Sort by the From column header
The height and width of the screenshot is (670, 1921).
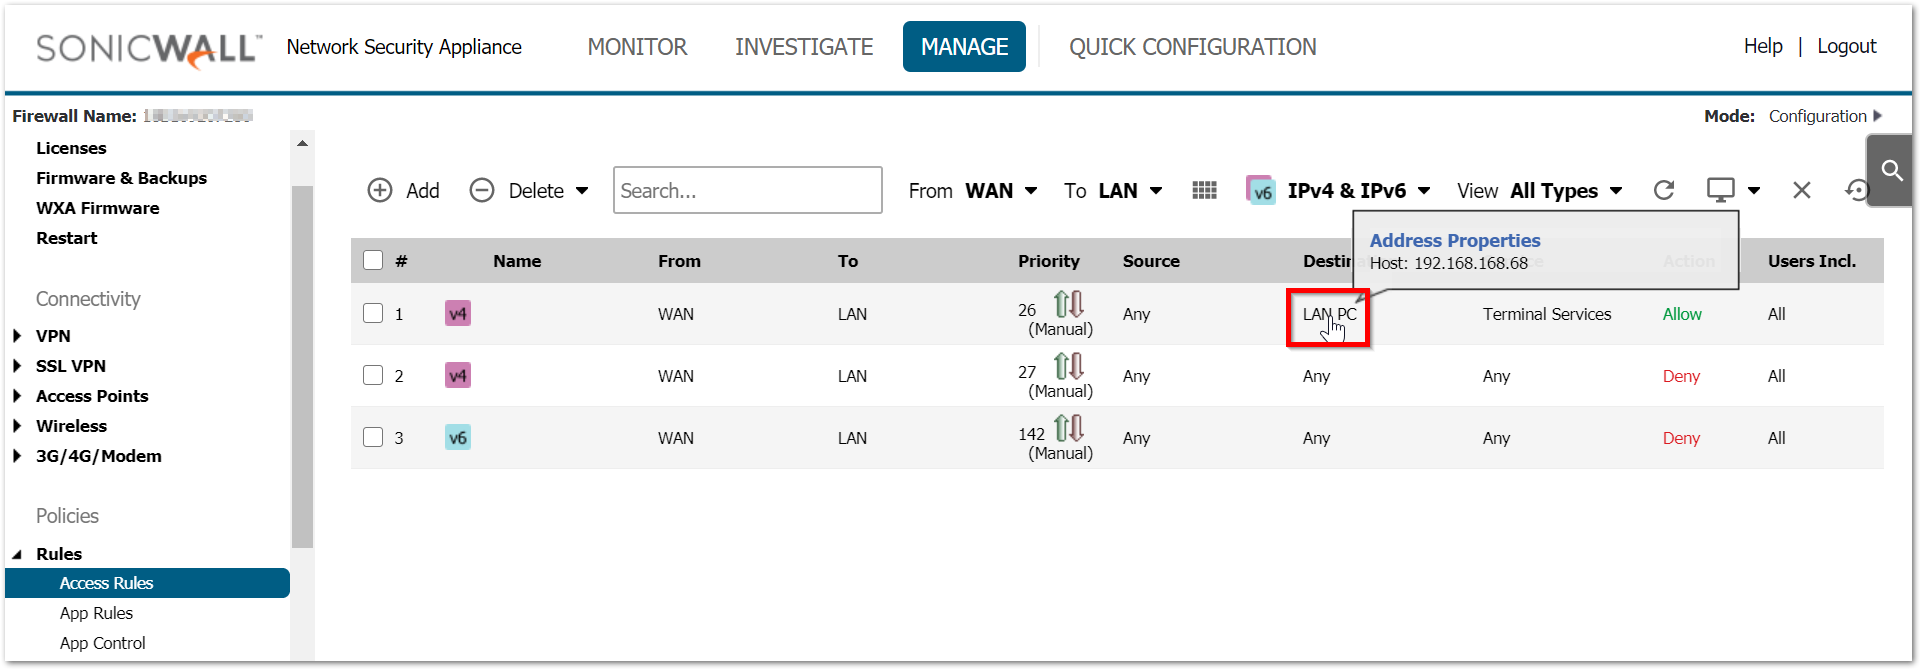679,261
